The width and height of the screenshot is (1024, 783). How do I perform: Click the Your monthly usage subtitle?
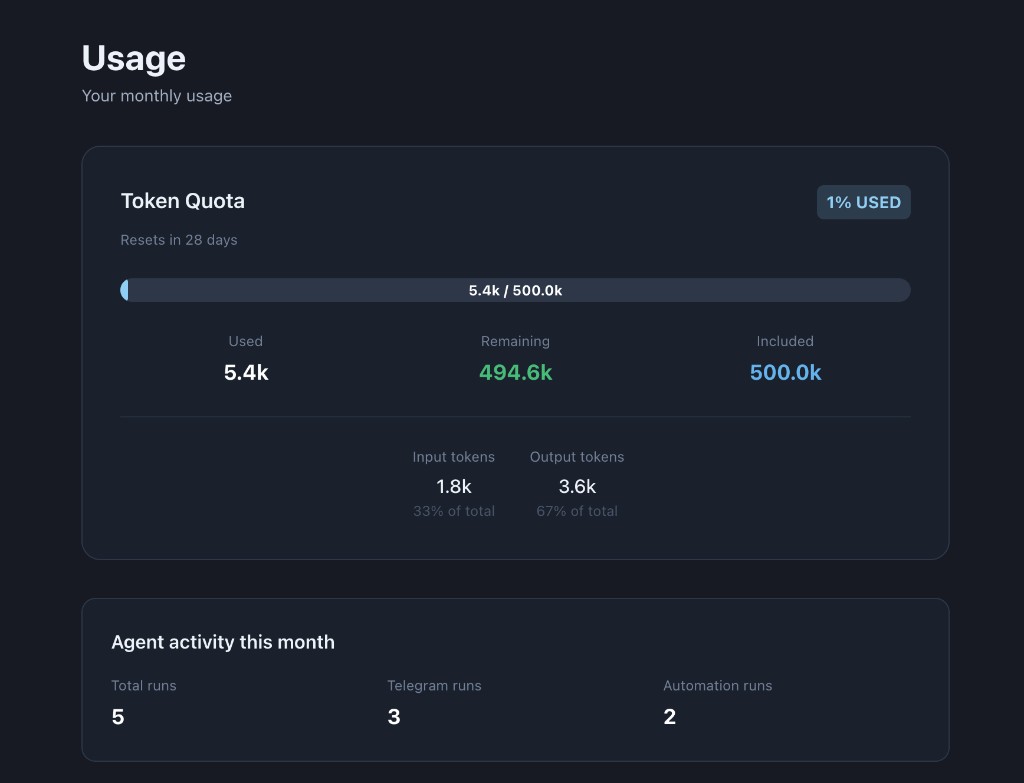tap(157, 96)
